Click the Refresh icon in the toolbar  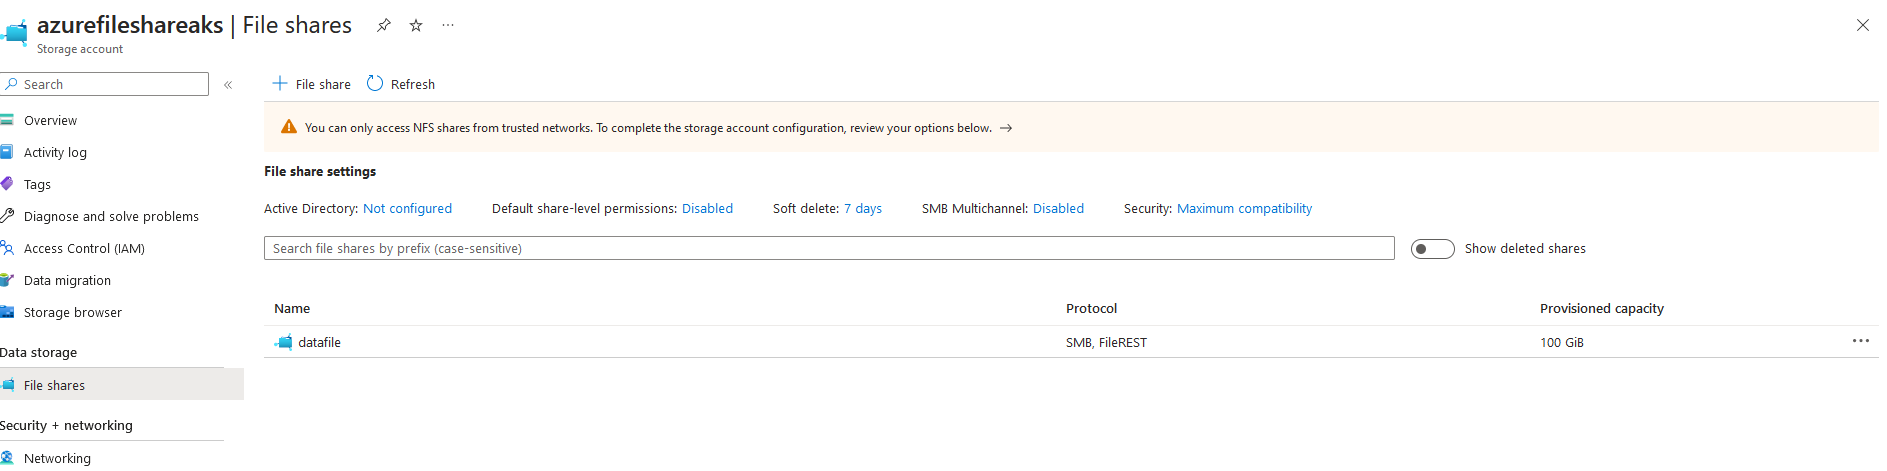tap(375, 84)
